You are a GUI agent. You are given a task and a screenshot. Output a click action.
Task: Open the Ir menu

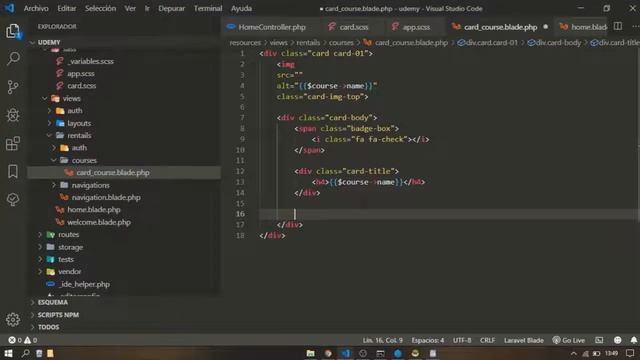pyautogui.click(x=147, y=8)
